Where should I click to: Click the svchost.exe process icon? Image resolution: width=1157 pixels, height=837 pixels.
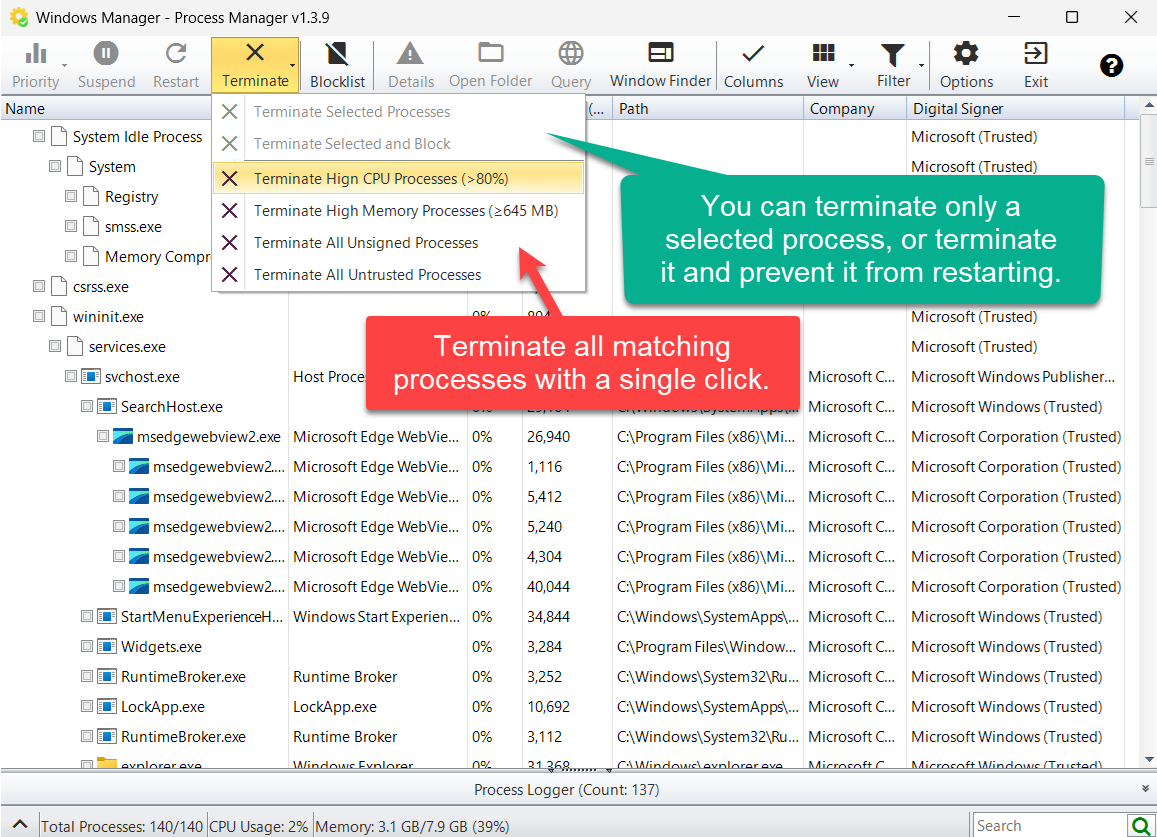(x=90, y=376)
